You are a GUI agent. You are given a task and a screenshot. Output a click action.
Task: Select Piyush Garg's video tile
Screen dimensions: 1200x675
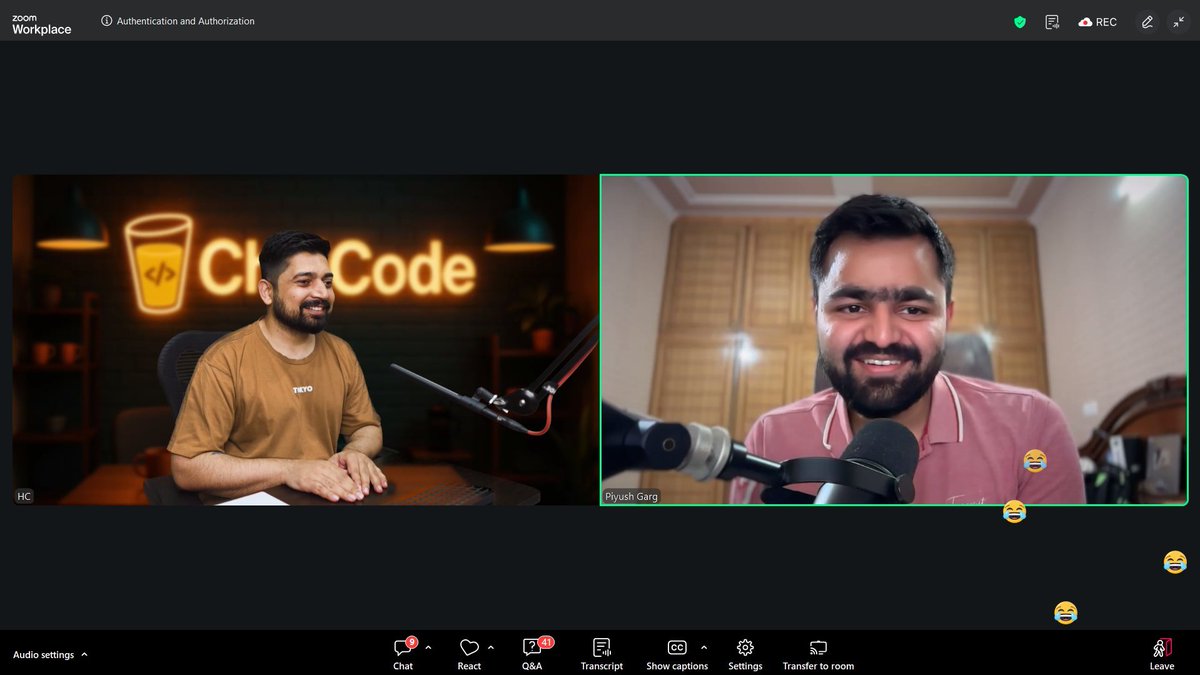point(895,340)
